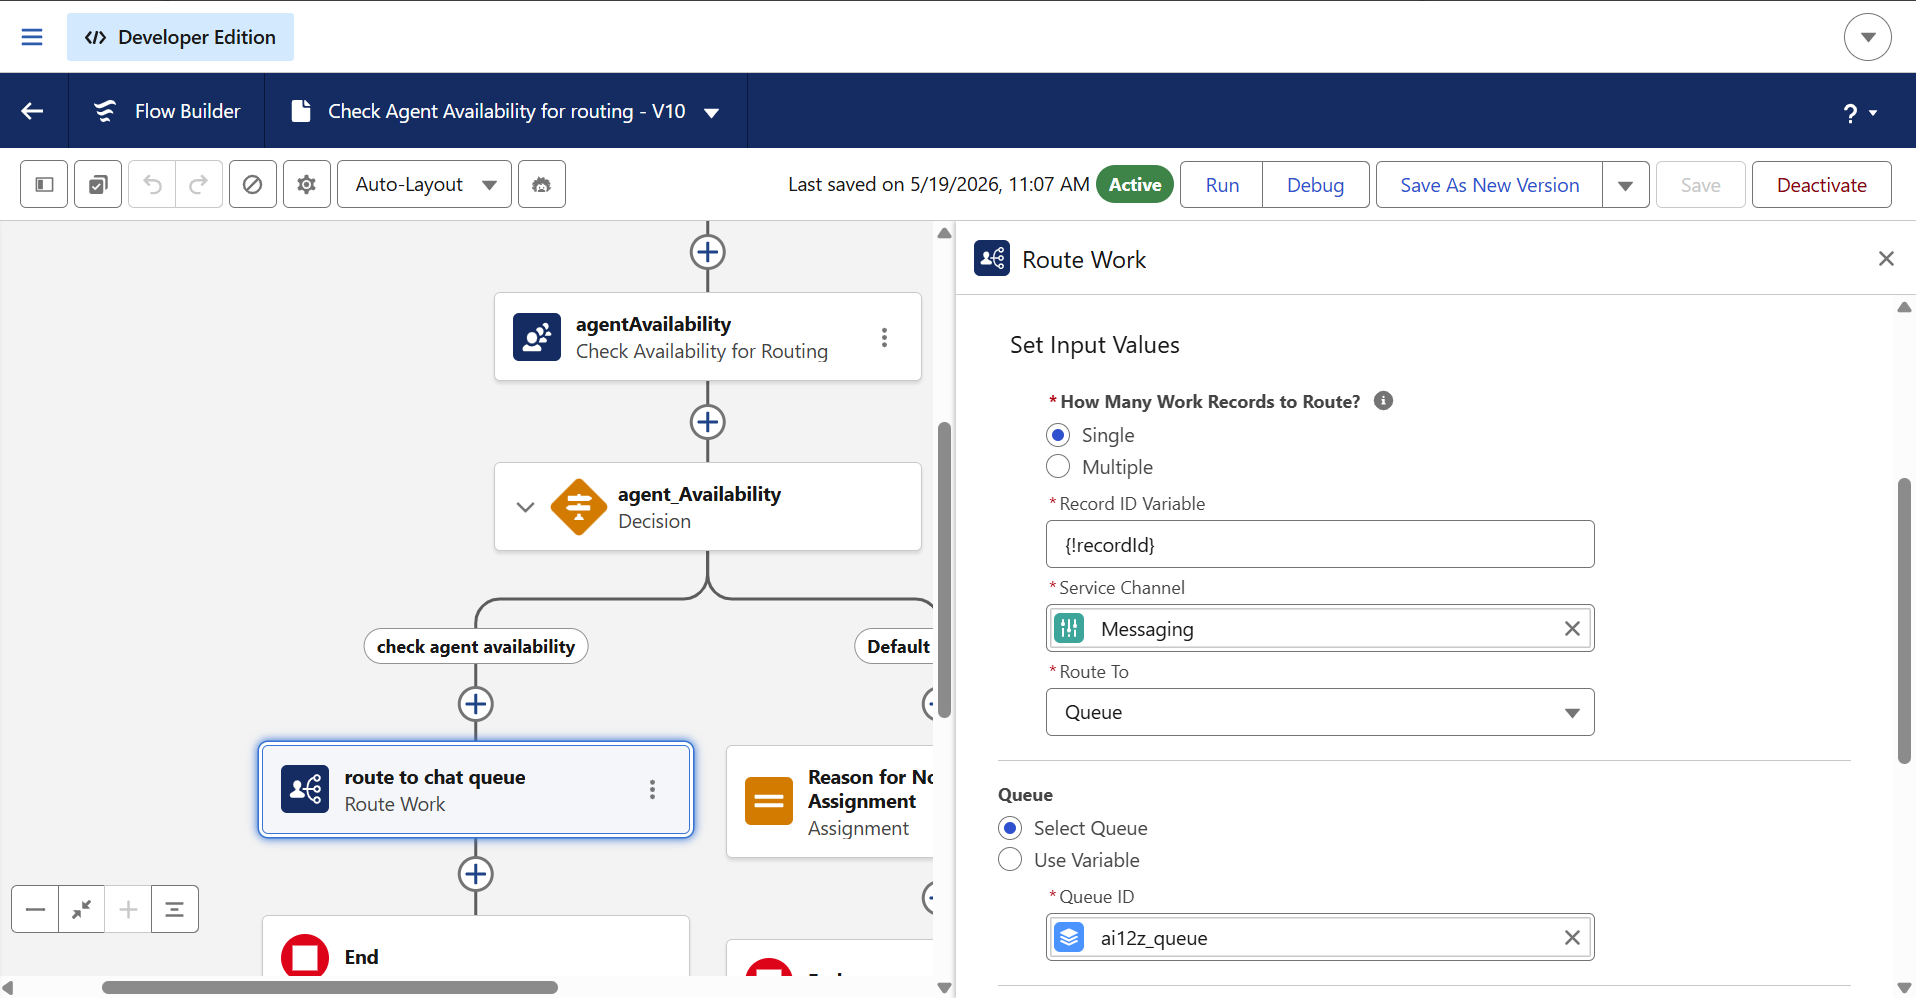Clear the ai12z_queue selection
This screenshot has height=998, width=1916.
pyautogui.click(x=1572, y=937)
